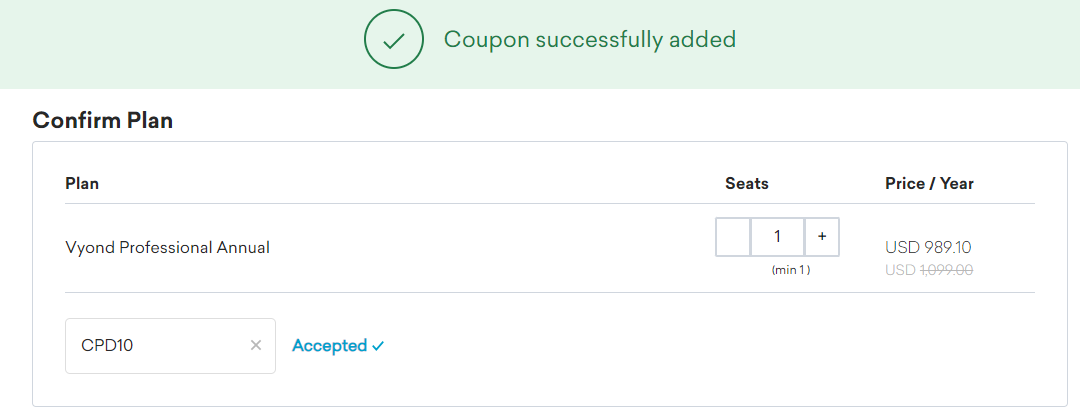
Task: Click the crossed-out original price USD 1,099.00
Action: [x=929, y=269]
